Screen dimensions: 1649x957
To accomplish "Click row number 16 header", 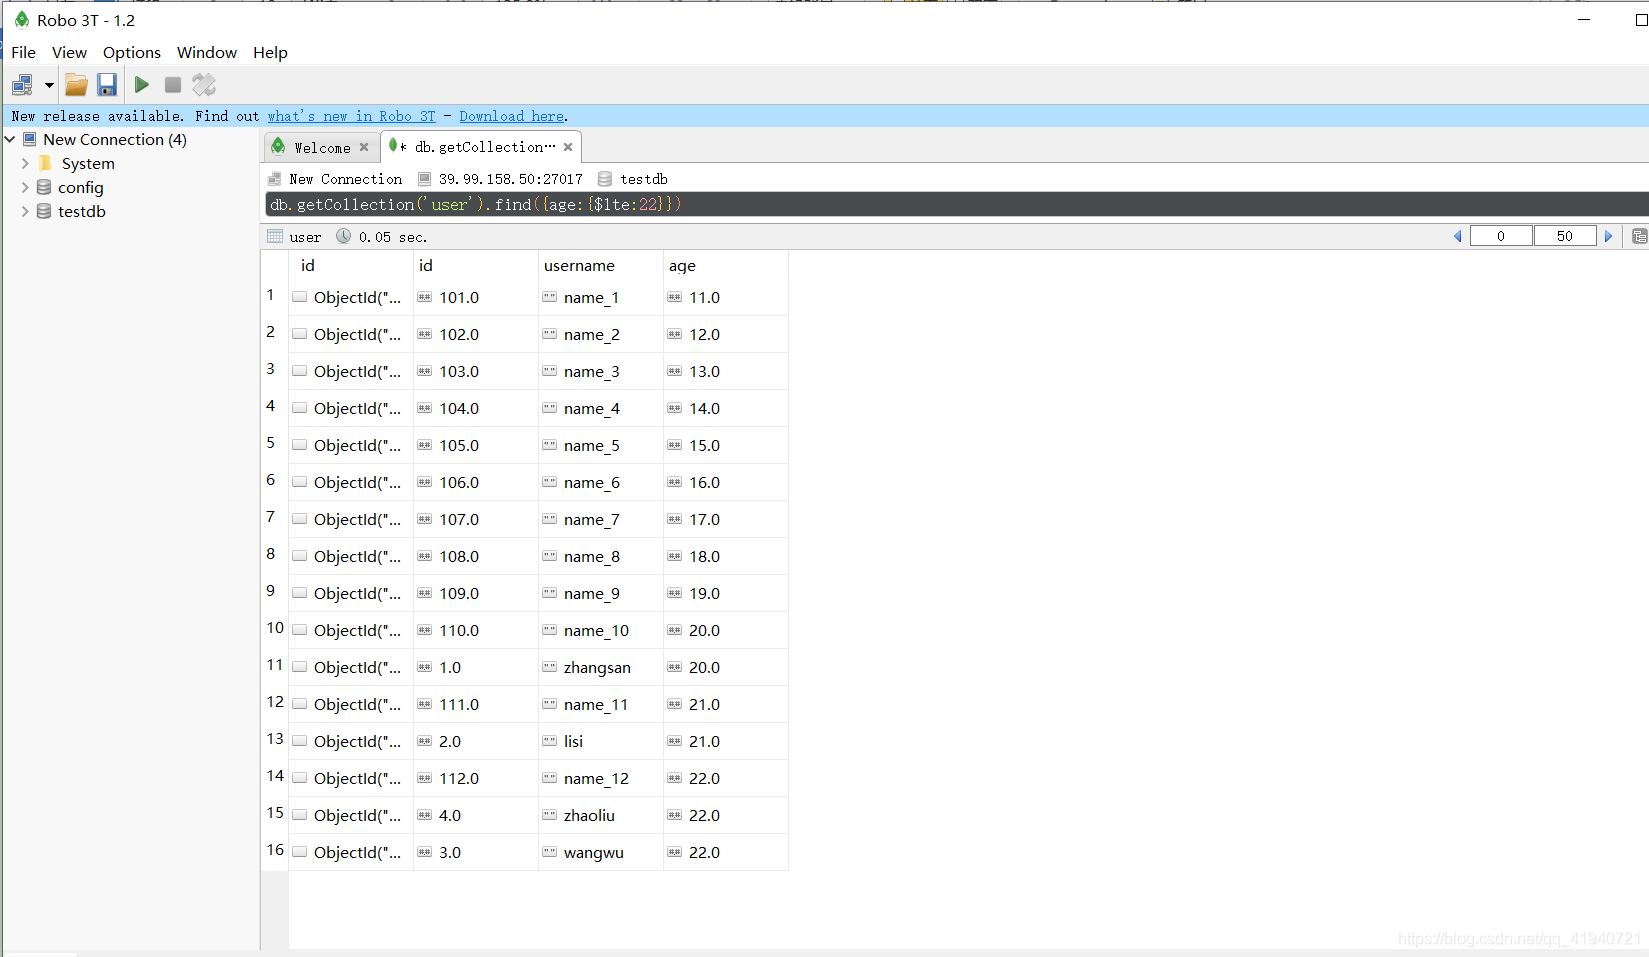I will [x=275, y=850].
